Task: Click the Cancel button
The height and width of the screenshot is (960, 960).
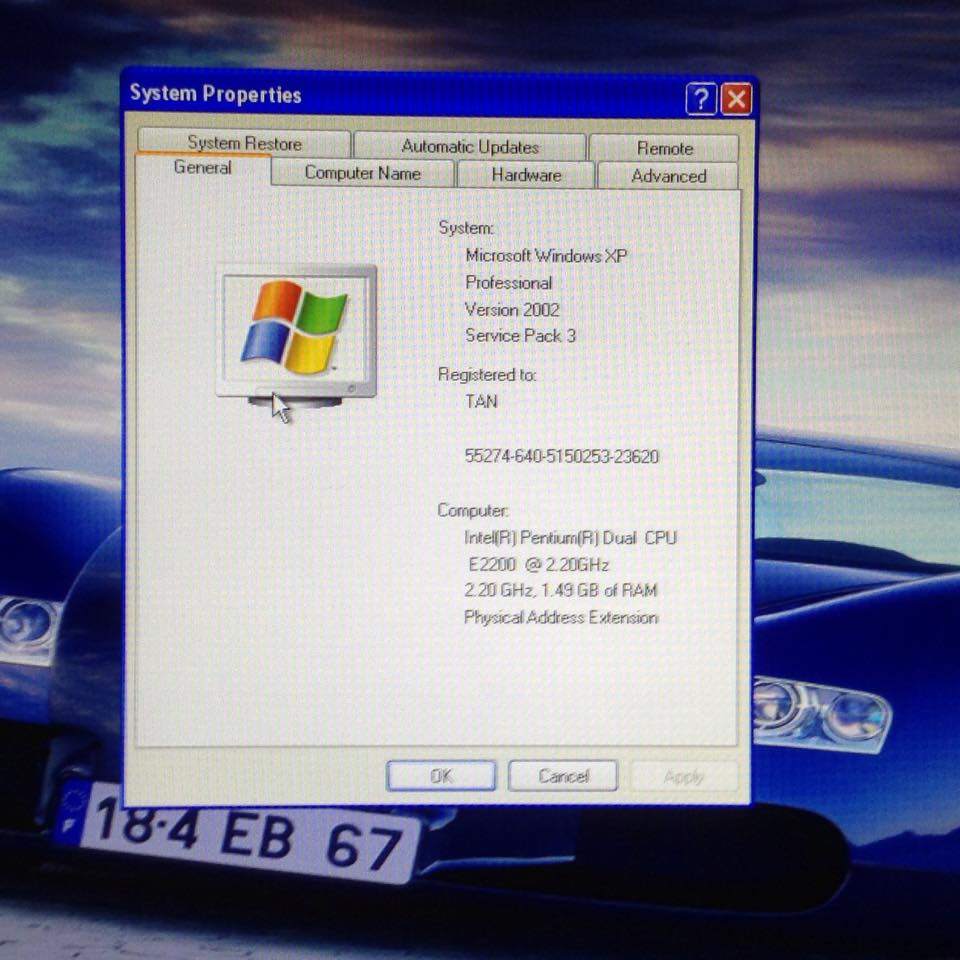Action: pyautogui.click(x=563, y=776)
